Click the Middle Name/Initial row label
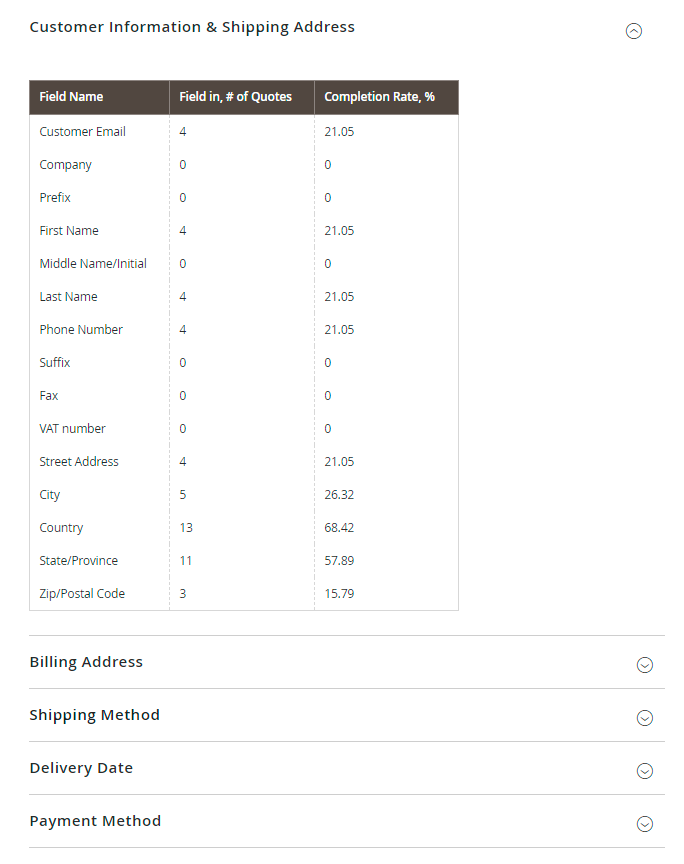Screen dimensions: 684x864 coord(93,264)
